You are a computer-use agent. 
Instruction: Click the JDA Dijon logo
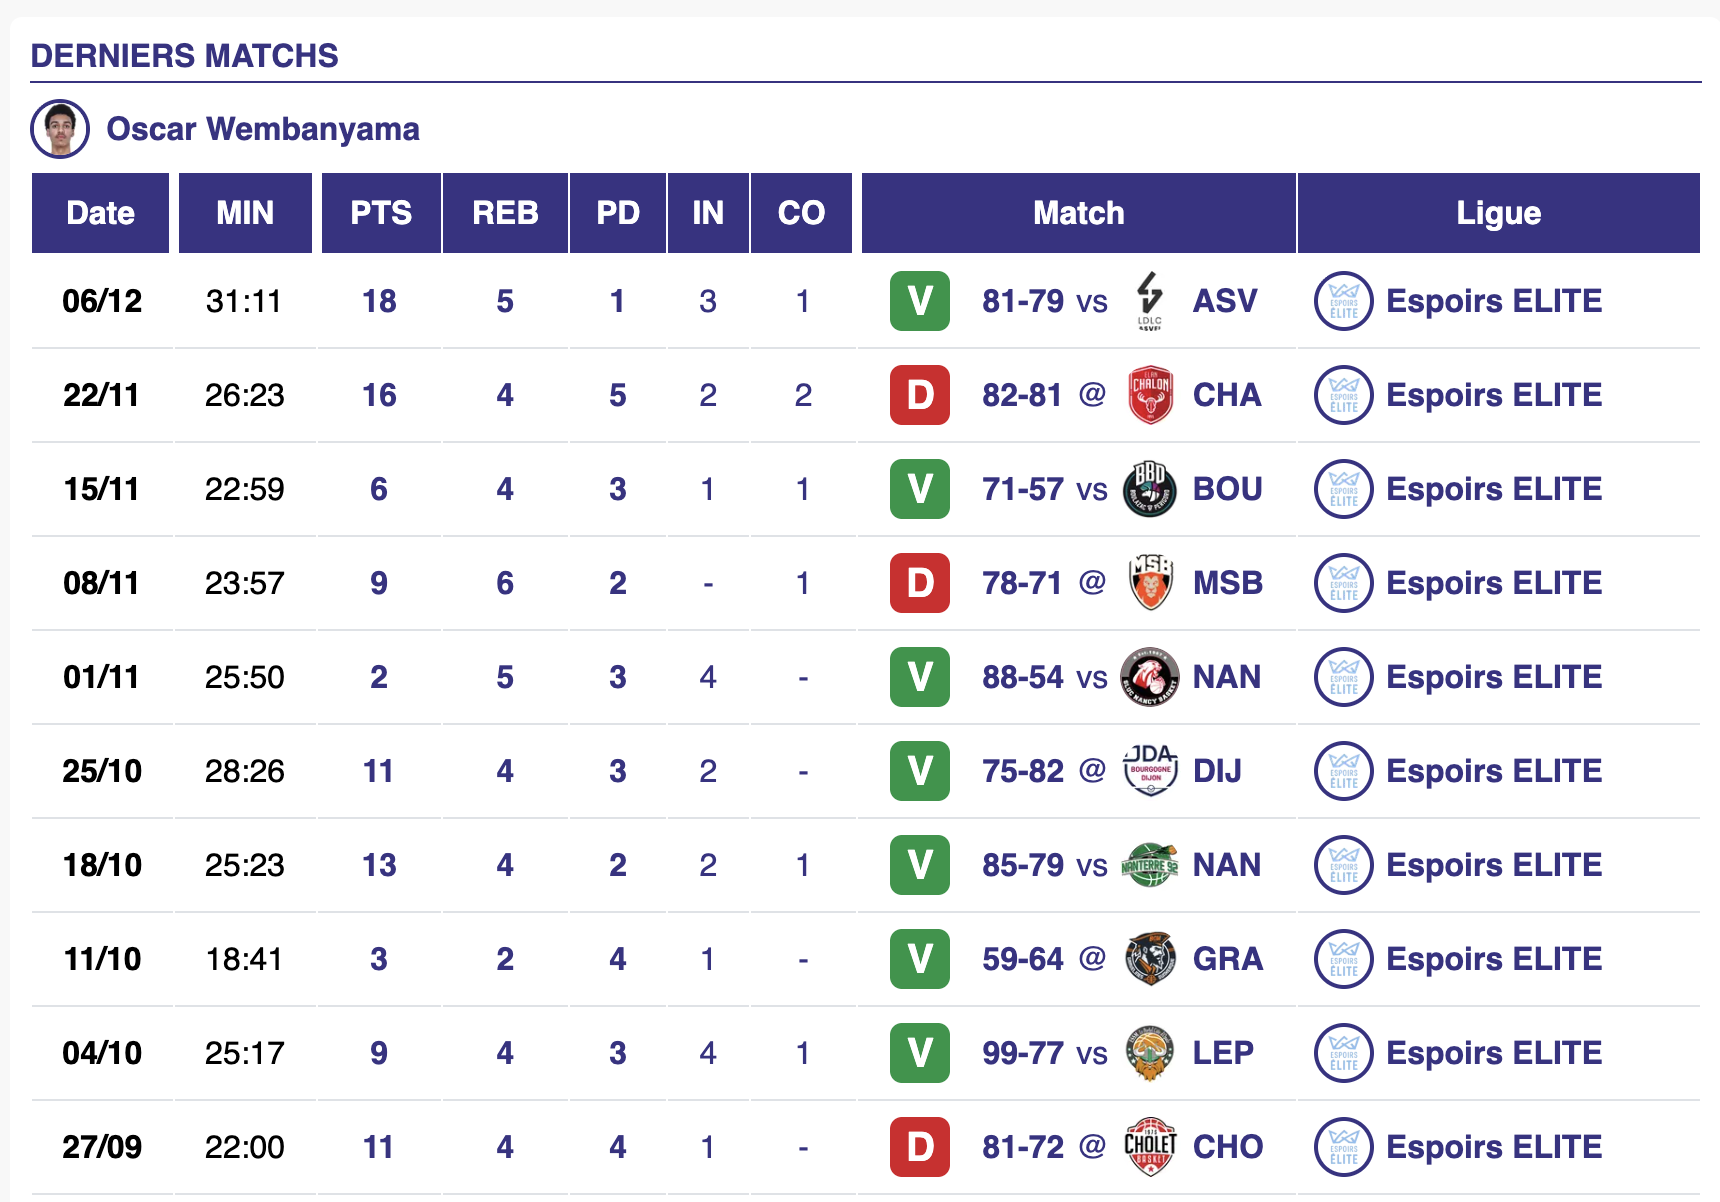coord(1150,771)
